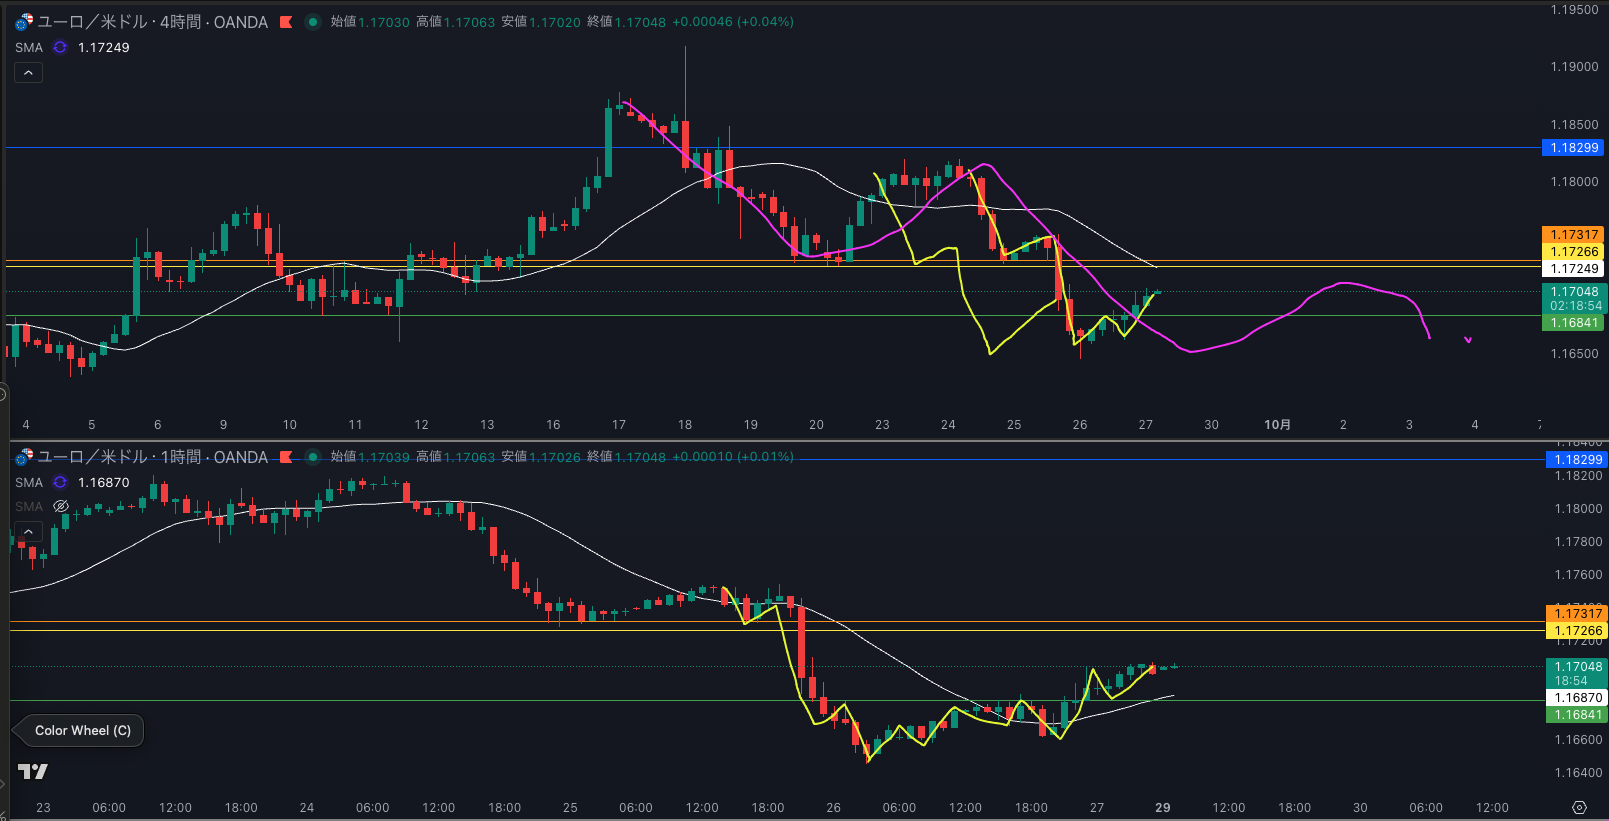The width and height of the screenshot is (1609, 821).
Task: Click the yellow 1.17266 price label on lower chart
Action: [x=1577, y=630]
